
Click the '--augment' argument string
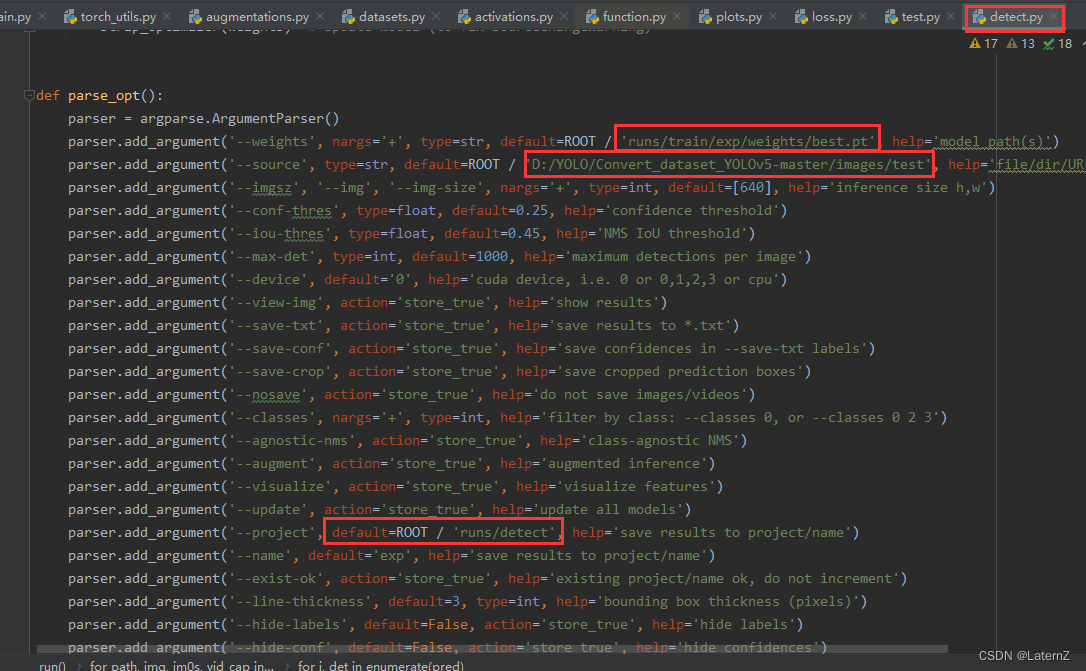[272, 463]
